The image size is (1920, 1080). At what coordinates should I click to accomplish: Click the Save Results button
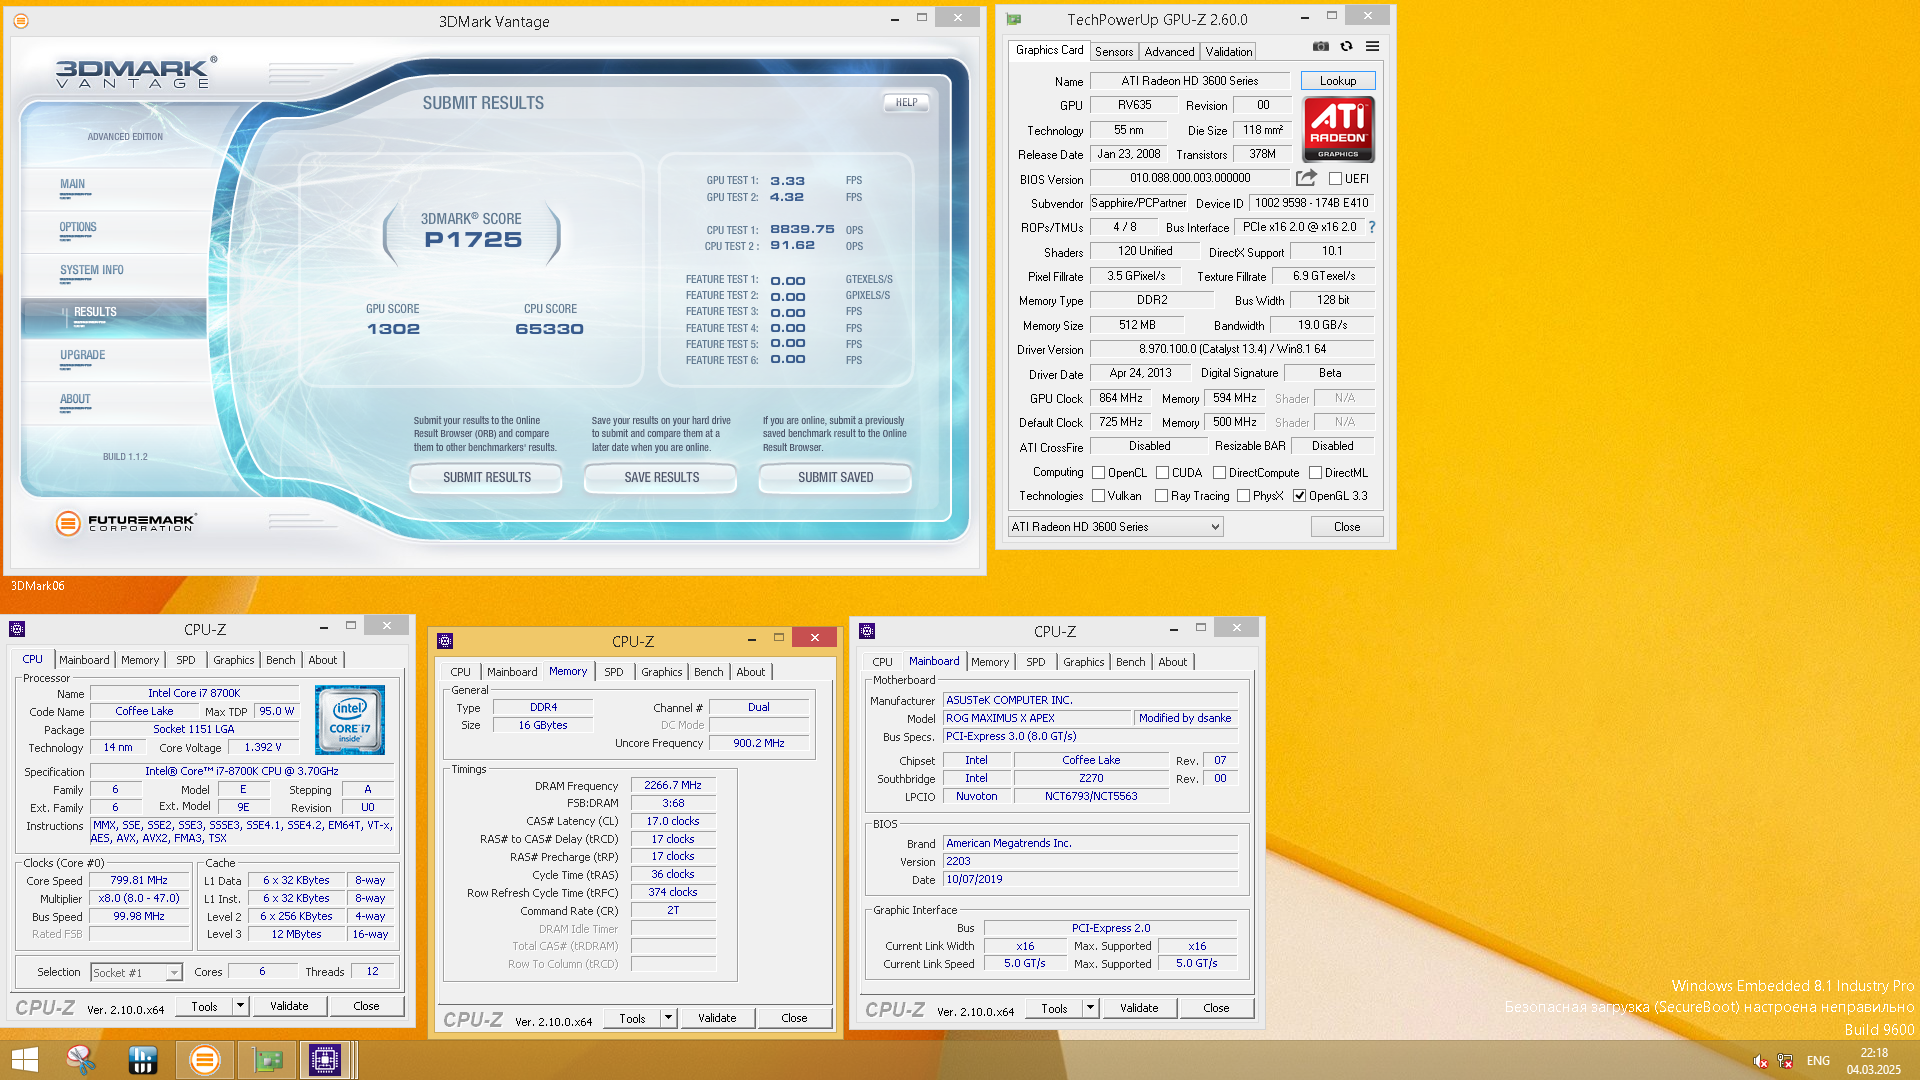point(662,478)
